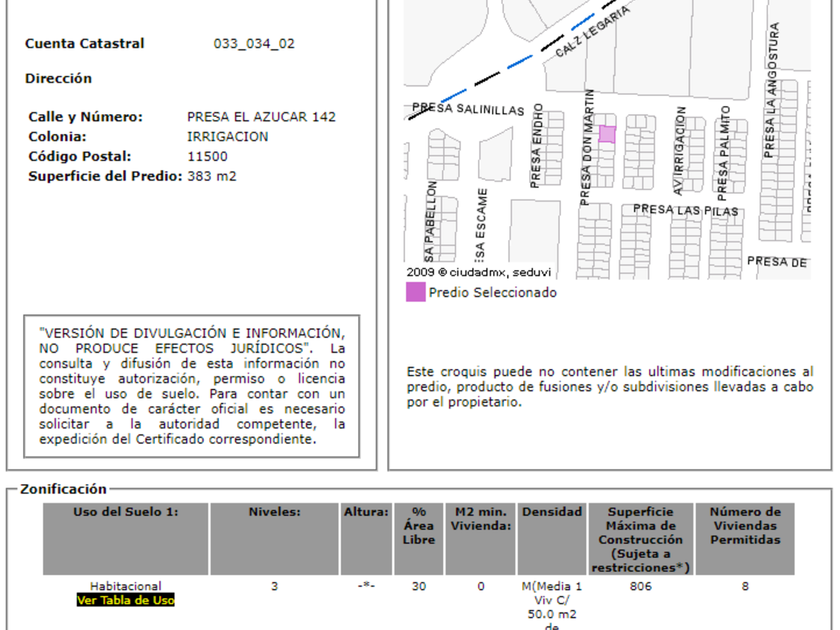Click the Predio Seleccionado pink legend swatch

(416, 292)
